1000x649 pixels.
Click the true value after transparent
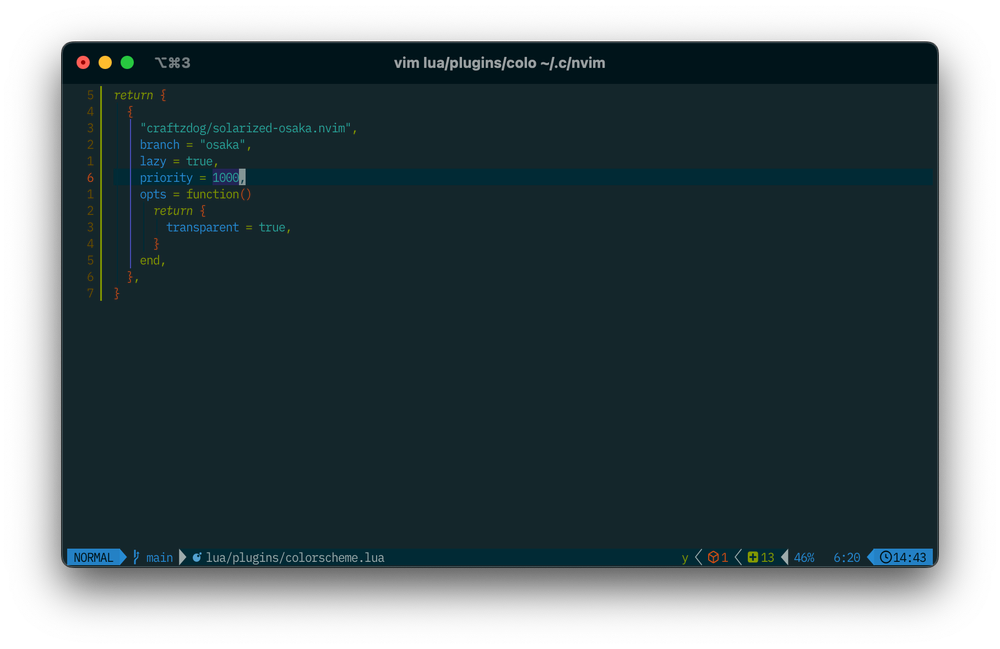[271, 227]
